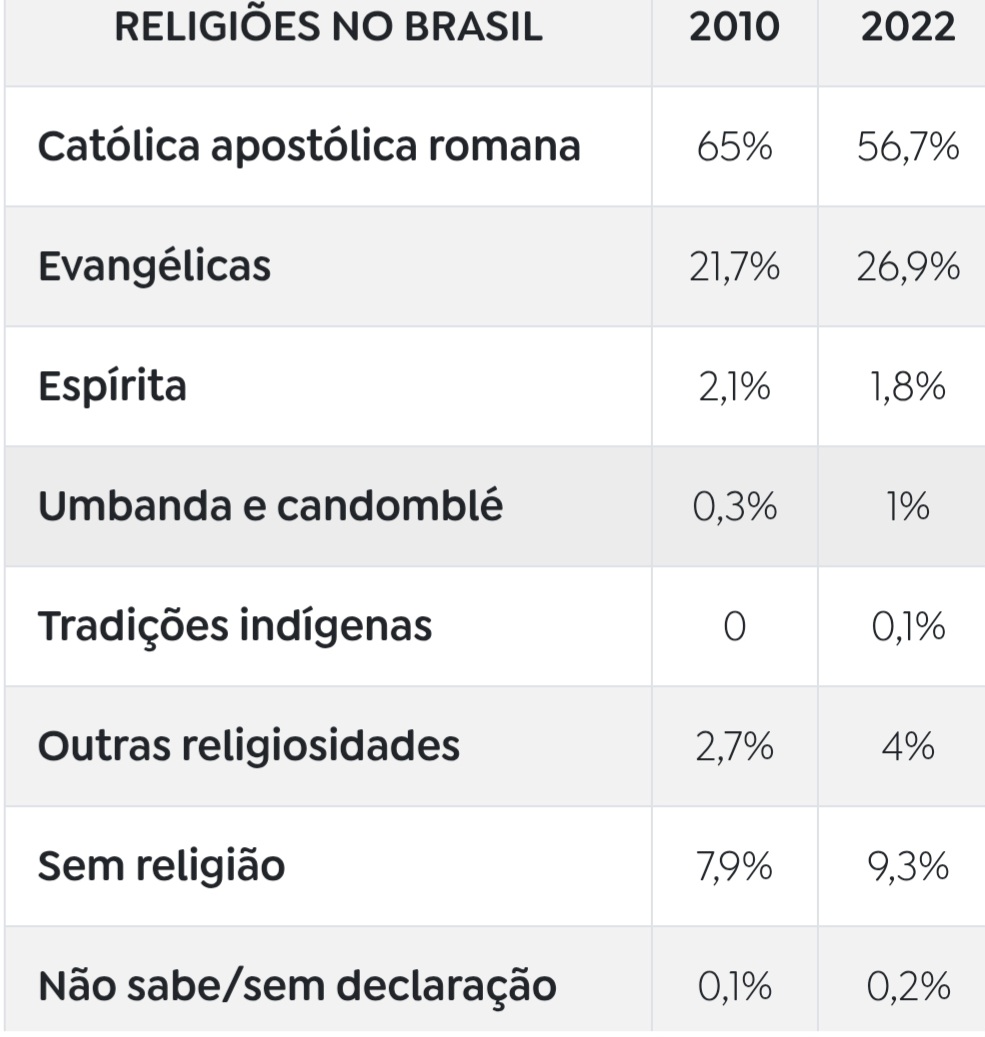
Task: Select the 4% Outras religiosidades cell
Action: click(x=907, y=747)
